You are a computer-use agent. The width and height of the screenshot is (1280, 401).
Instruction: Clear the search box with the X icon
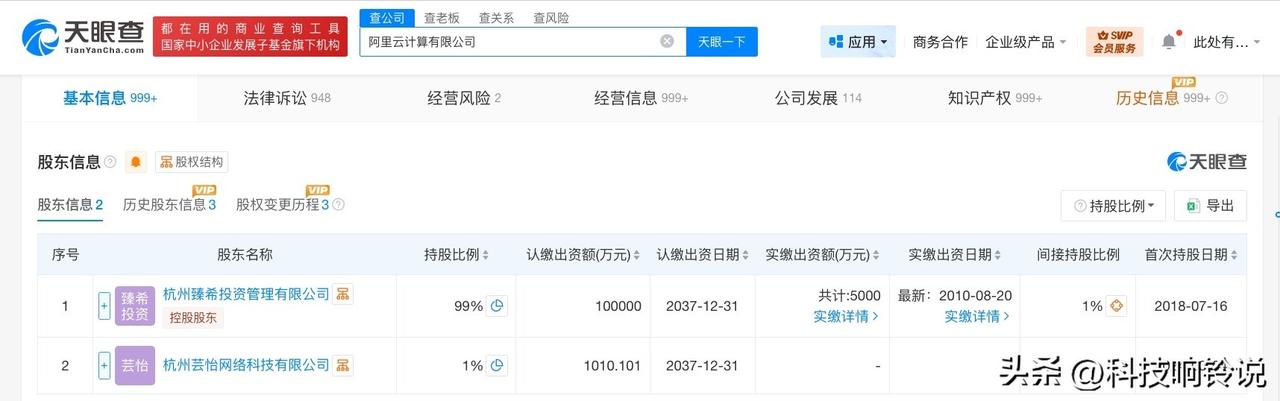point(667,41)
